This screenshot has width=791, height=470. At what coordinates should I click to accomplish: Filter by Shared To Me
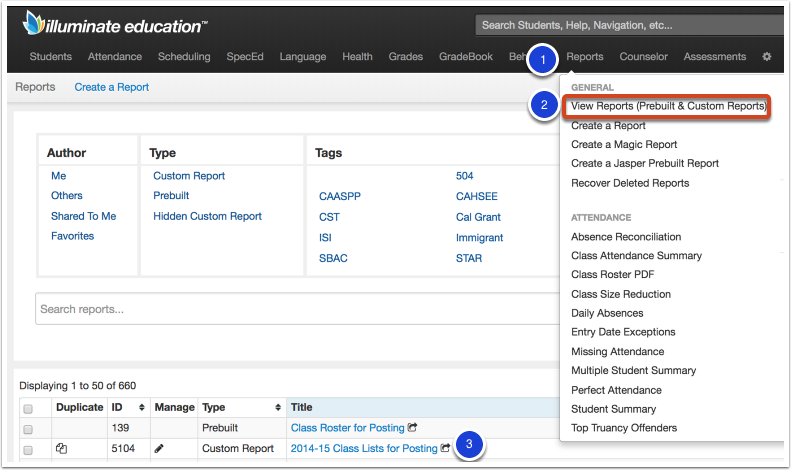pos(83,216)
